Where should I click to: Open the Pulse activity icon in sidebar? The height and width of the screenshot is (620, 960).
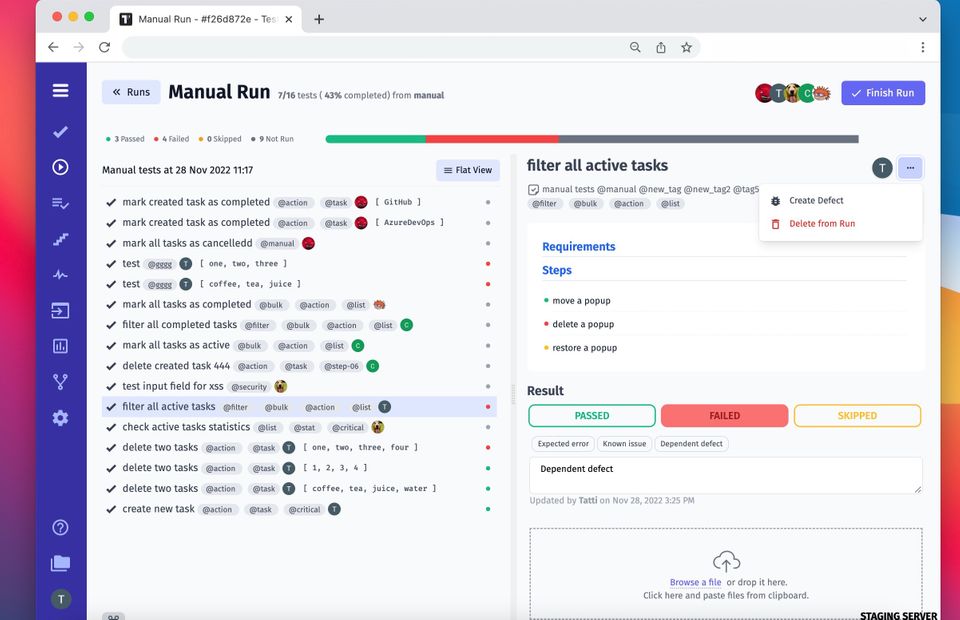60,275
